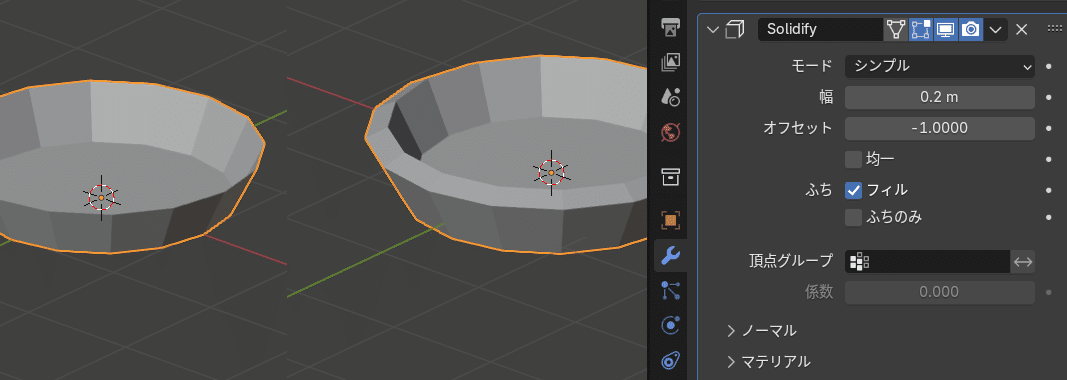Open the World properties tab
Viewport: 1067px width, 380px height.
(670, 131)
